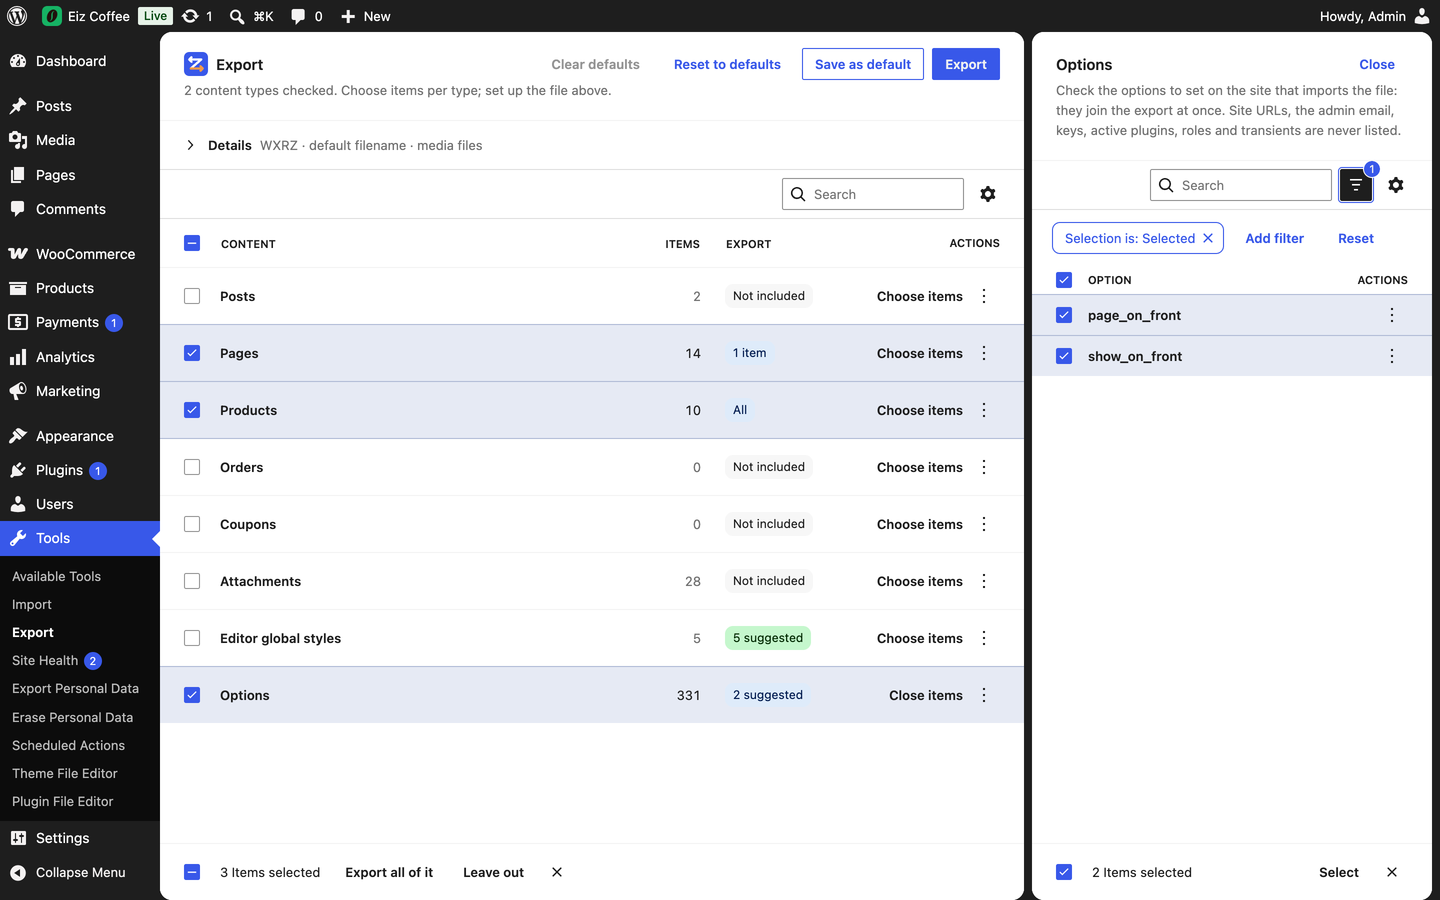Focus the Export table Search field
This screenshot has width=1440, height=900.
click(873, 194)
